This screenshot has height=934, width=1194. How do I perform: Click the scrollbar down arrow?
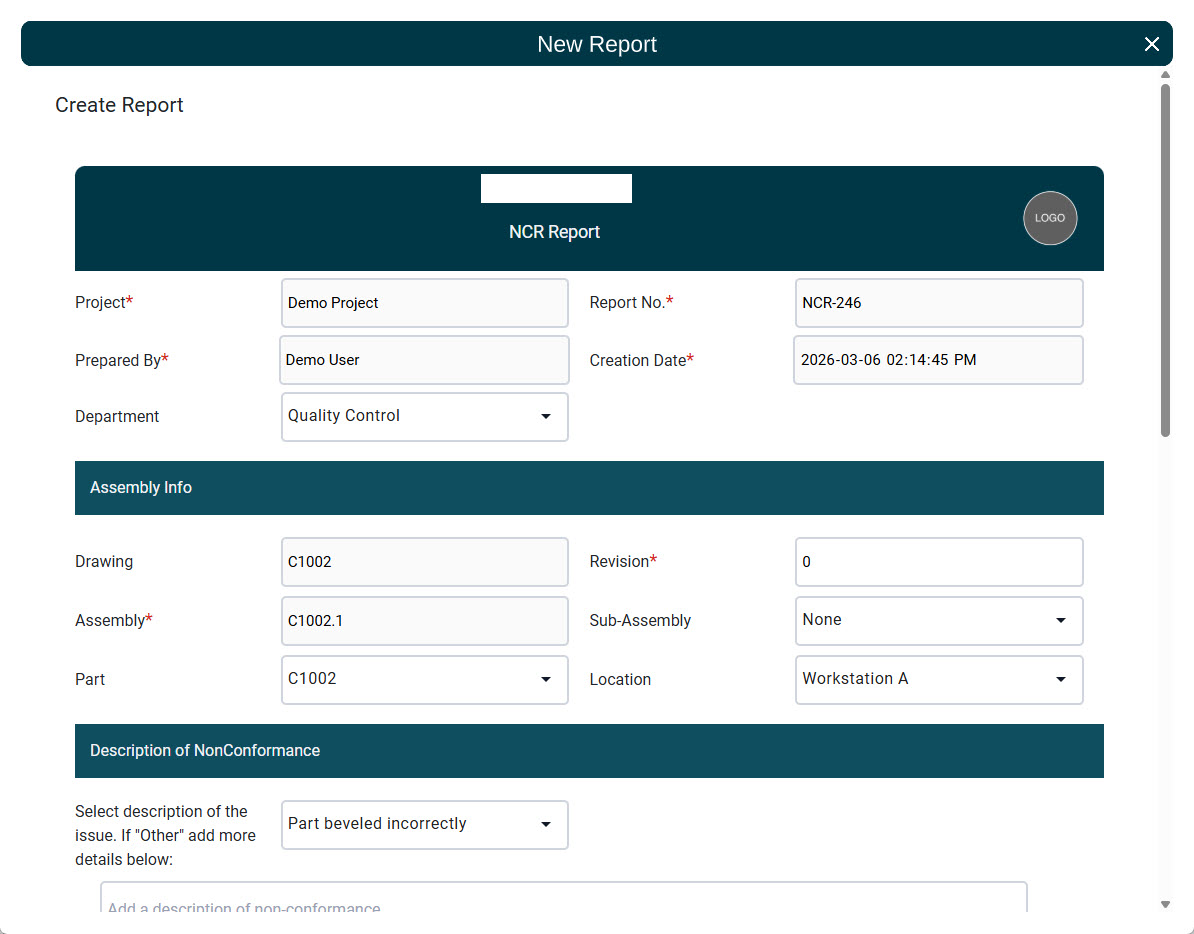1165,904
